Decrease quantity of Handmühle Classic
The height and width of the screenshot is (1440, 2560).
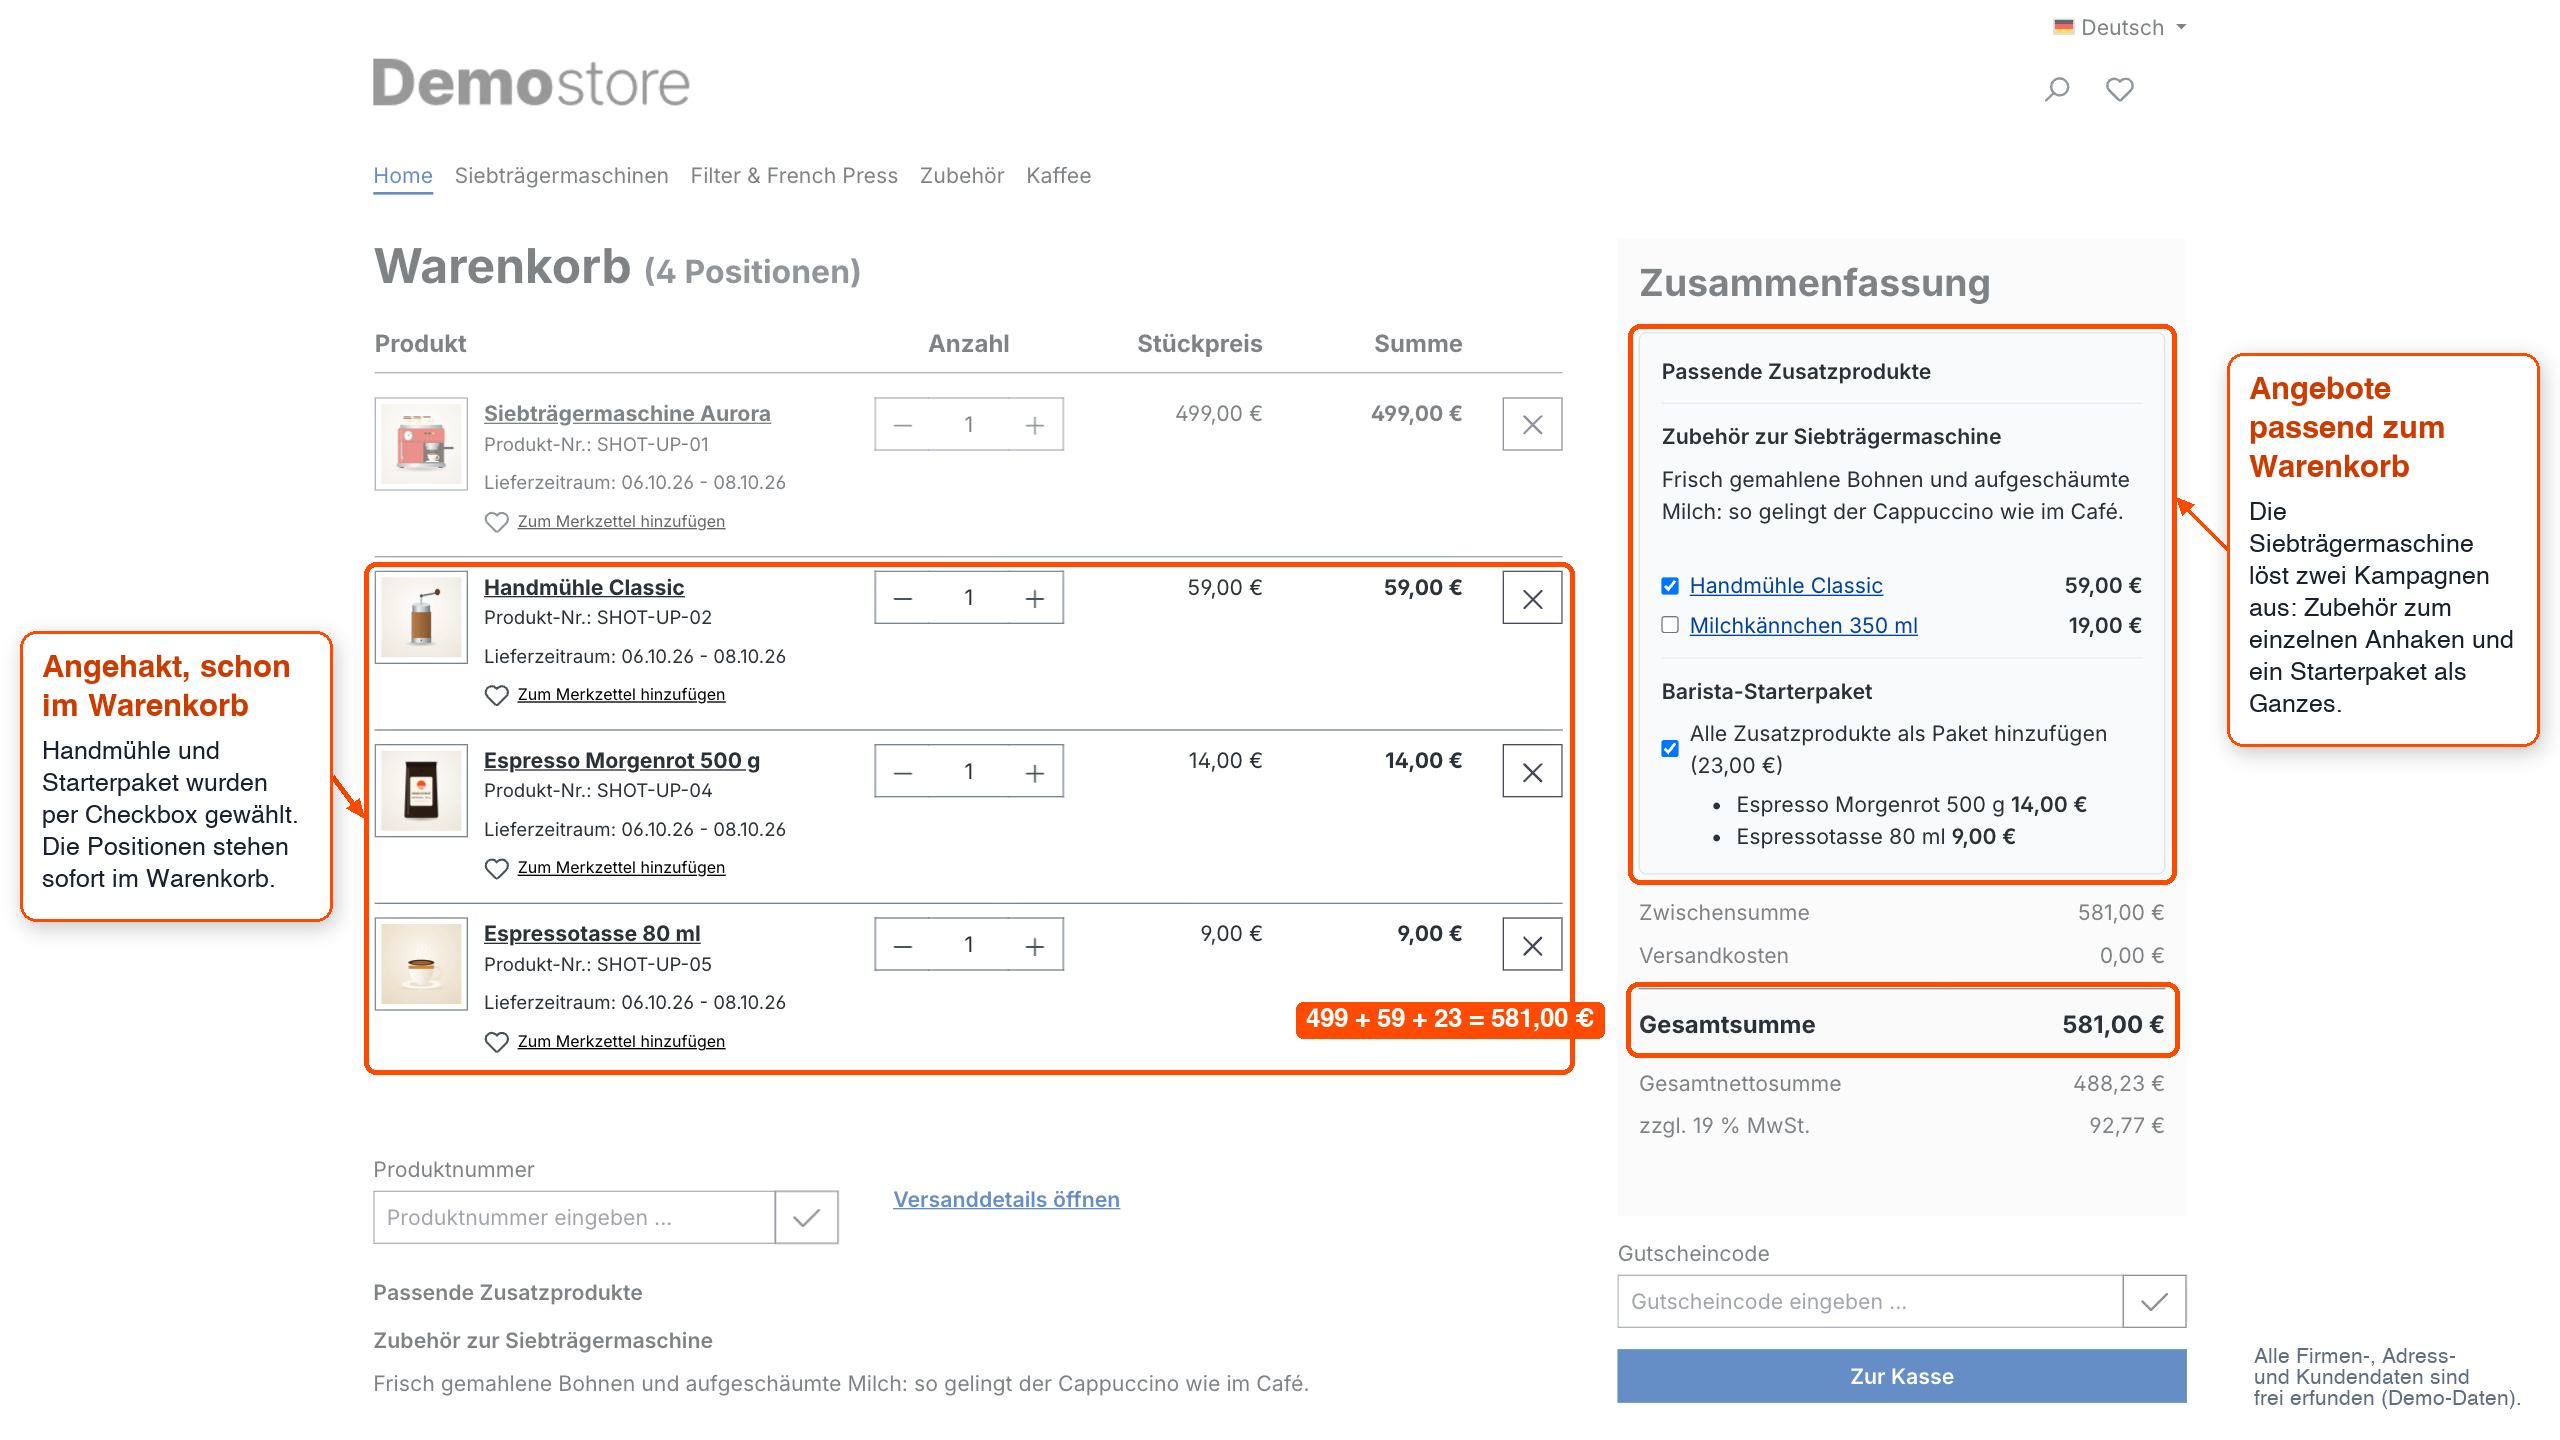(902, 598)
